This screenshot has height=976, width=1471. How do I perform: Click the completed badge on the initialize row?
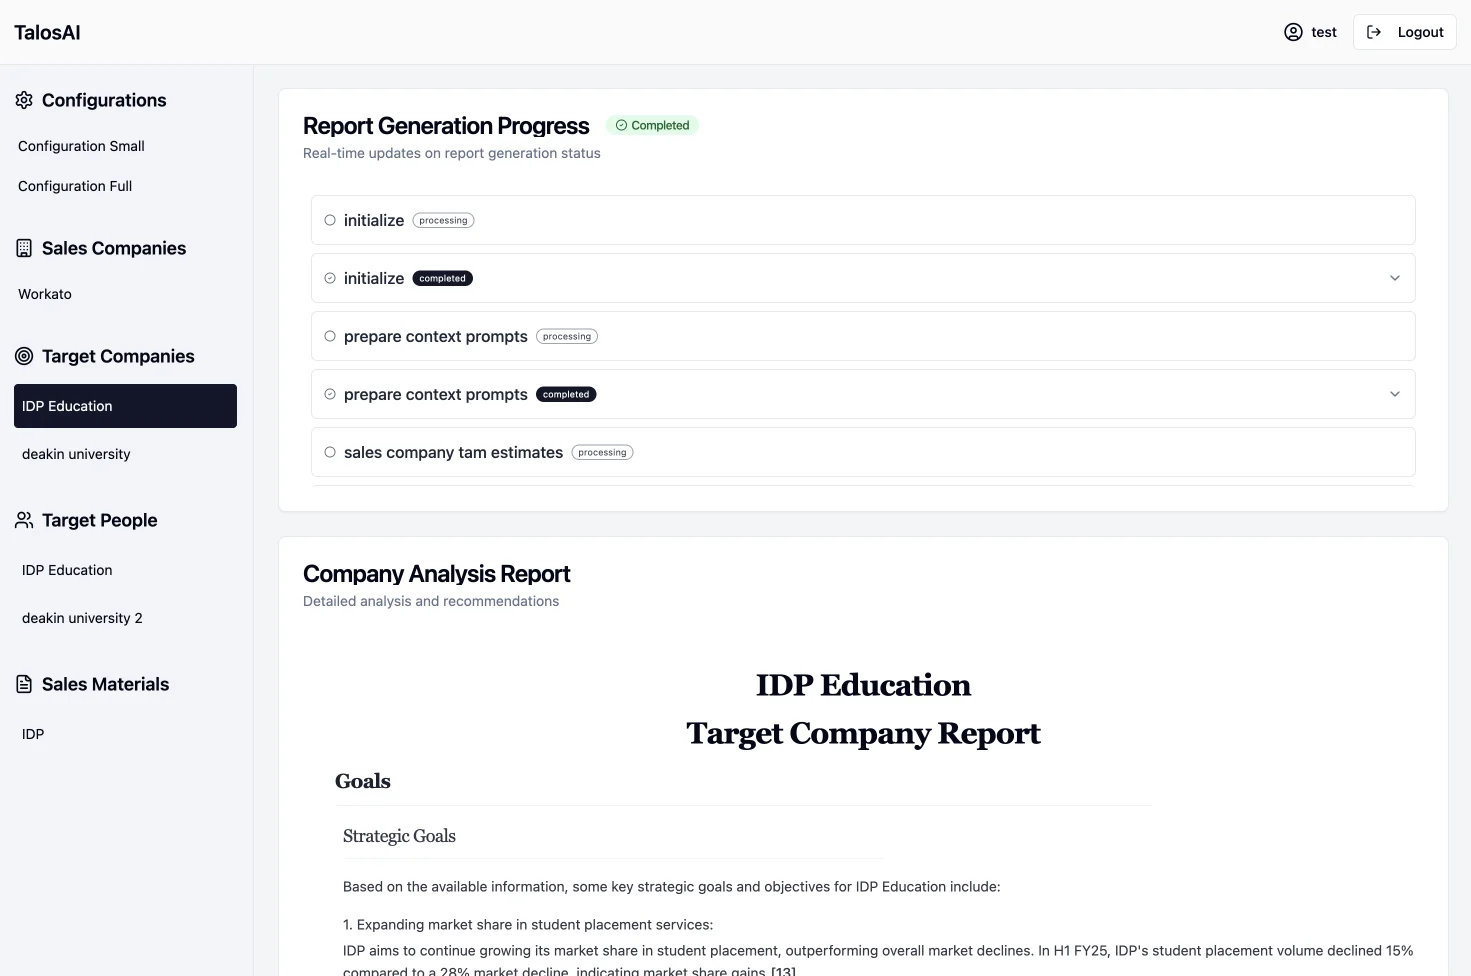(442, 278)
